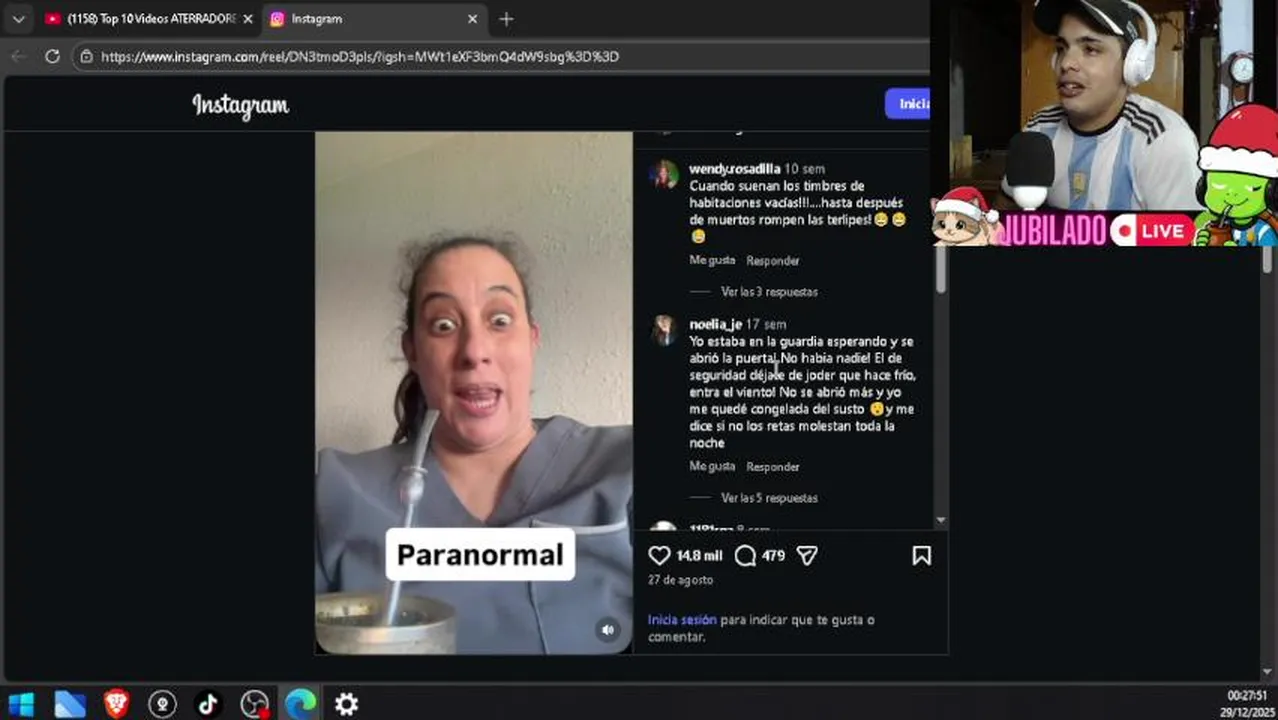1278x720 pixels.
Task: Click the 27 de agosto post date
Action: coord(680,580)
